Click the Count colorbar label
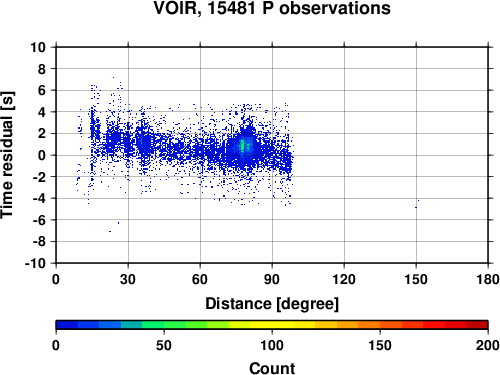 tap(272, 368)
